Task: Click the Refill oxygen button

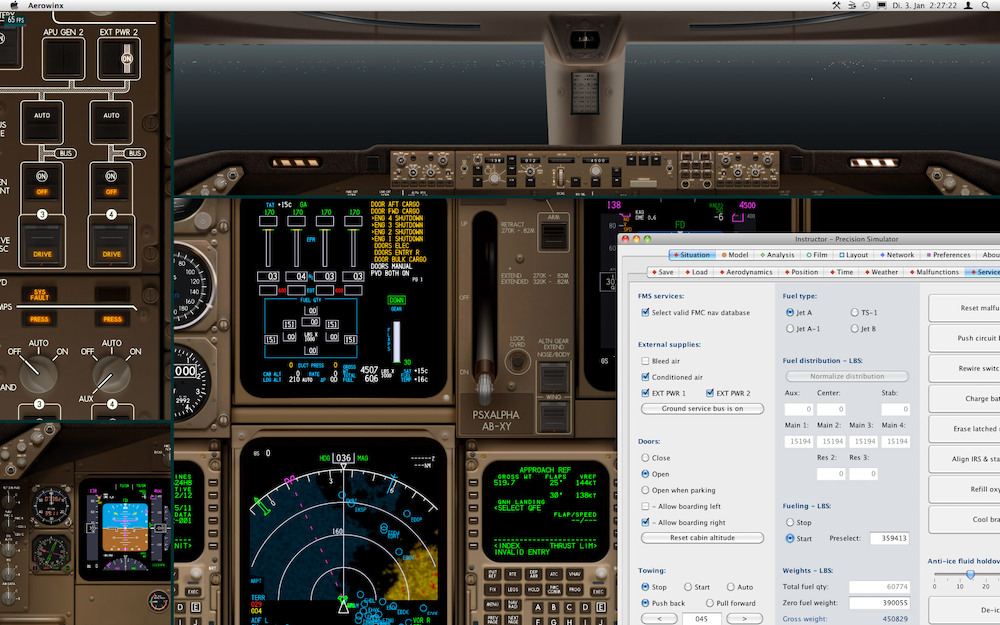Action: 964,489
